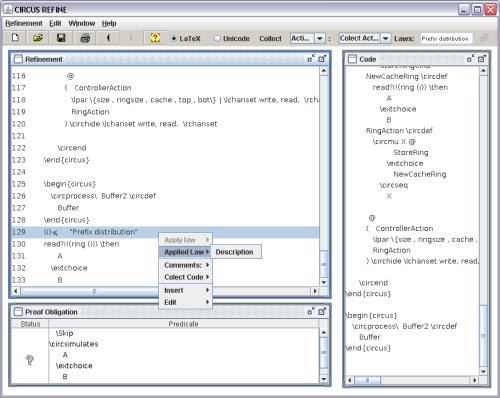Click \Skip text in Proof Obligation predicate
This screenshot has width=500, height=398.
click(64, 333)
